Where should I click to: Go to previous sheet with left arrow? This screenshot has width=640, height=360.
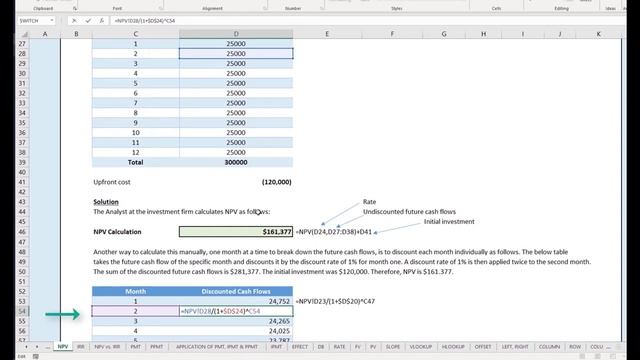coord(26,347)
